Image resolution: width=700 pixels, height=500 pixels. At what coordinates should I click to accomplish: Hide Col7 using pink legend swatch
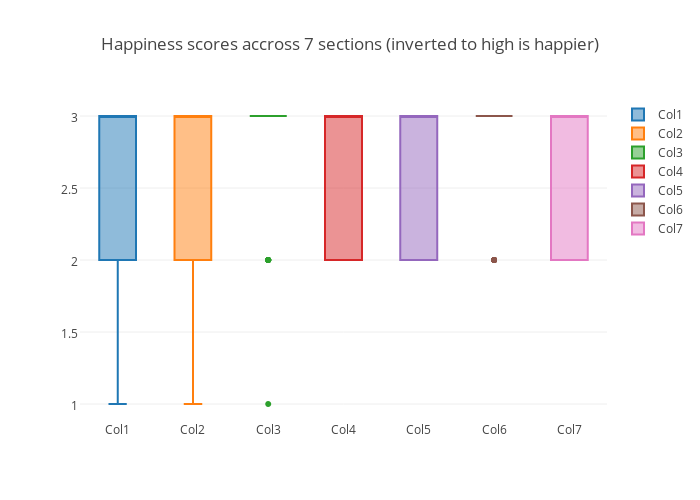638,228
